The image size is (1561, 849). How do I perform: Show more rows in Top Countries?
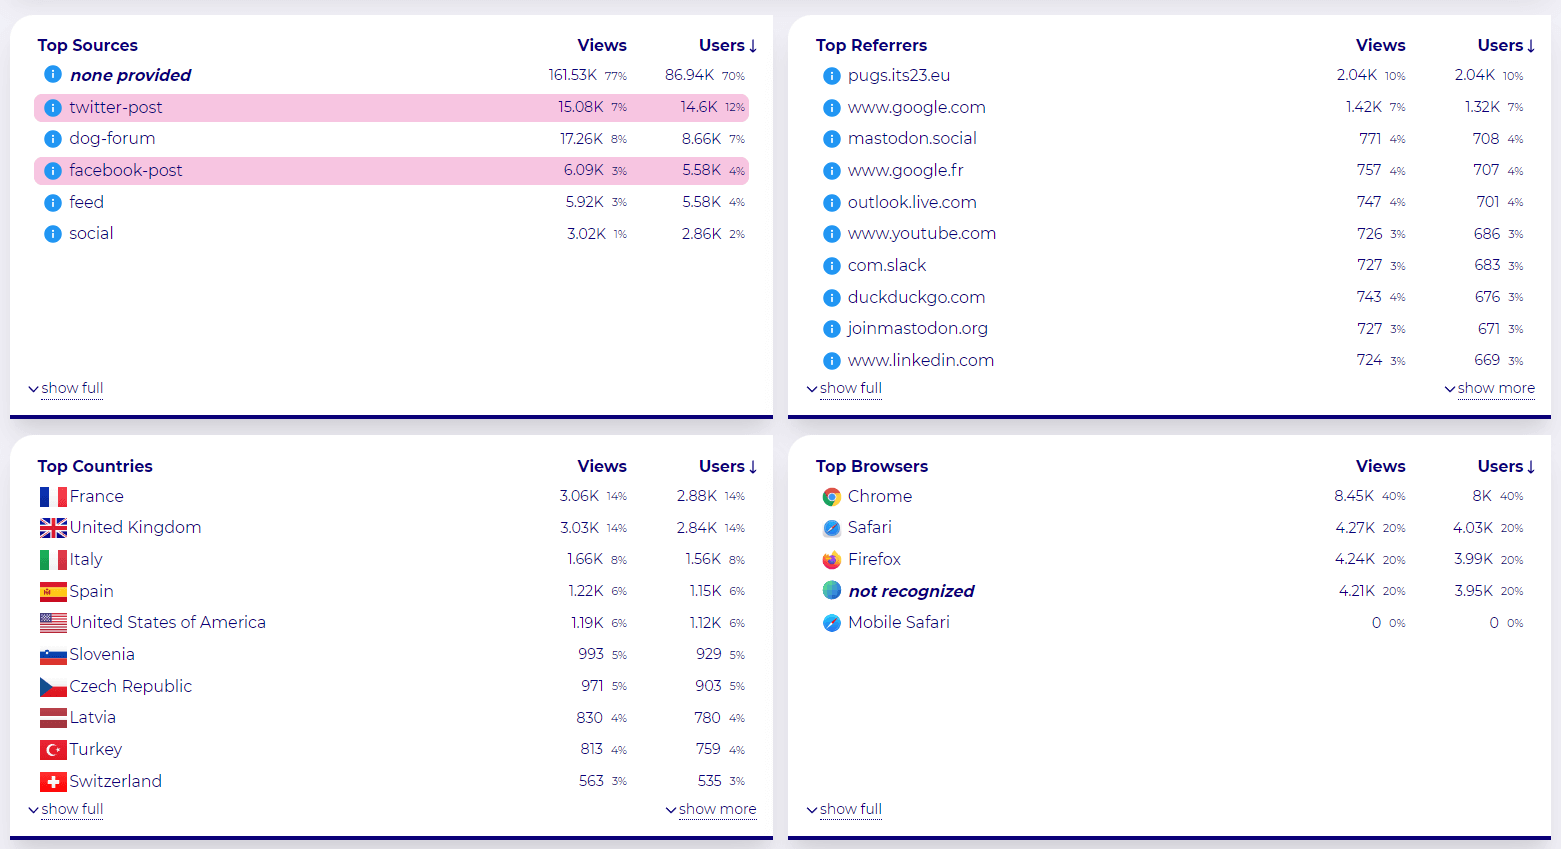coord(711,809)
